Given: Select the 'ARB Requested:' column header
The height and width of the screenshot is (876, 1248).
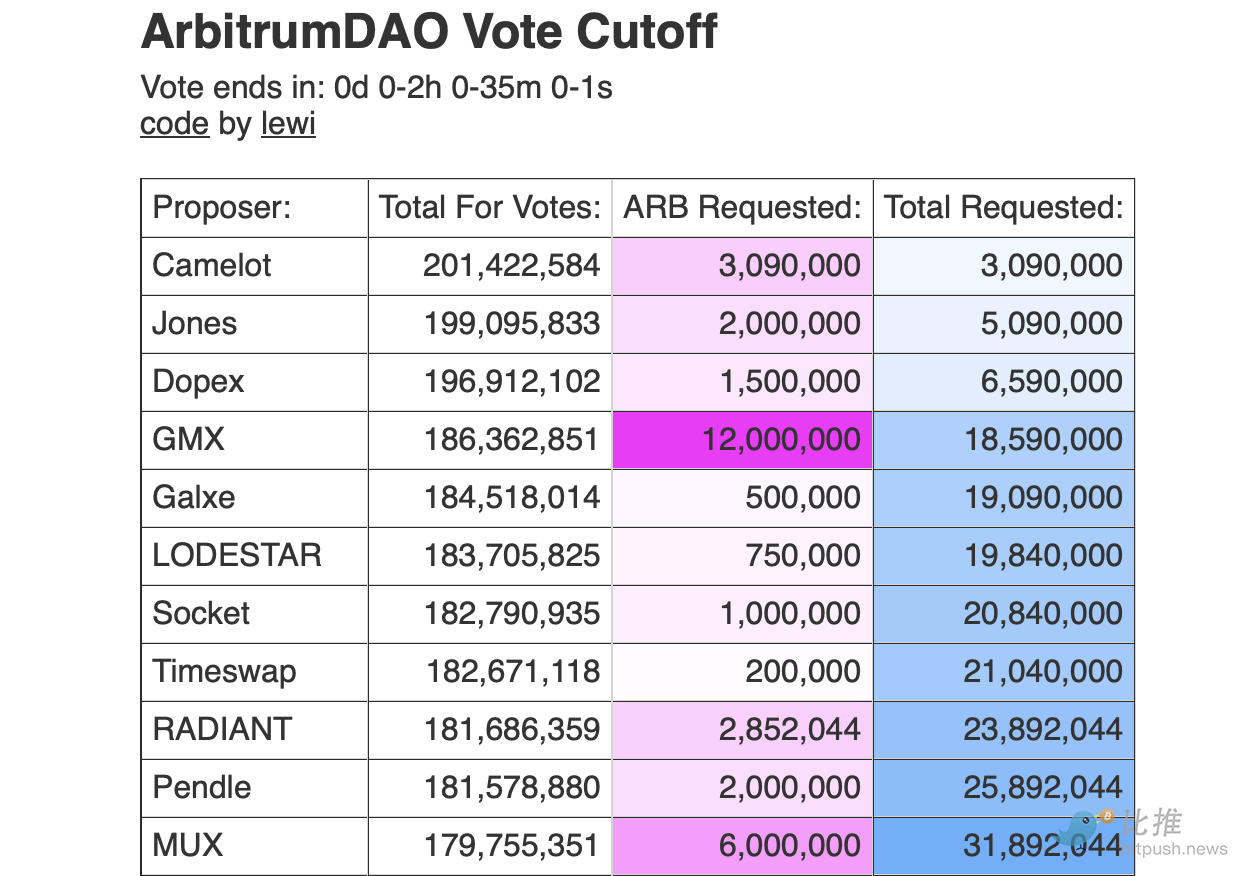Looking at the screenshot, I should 742,208.
